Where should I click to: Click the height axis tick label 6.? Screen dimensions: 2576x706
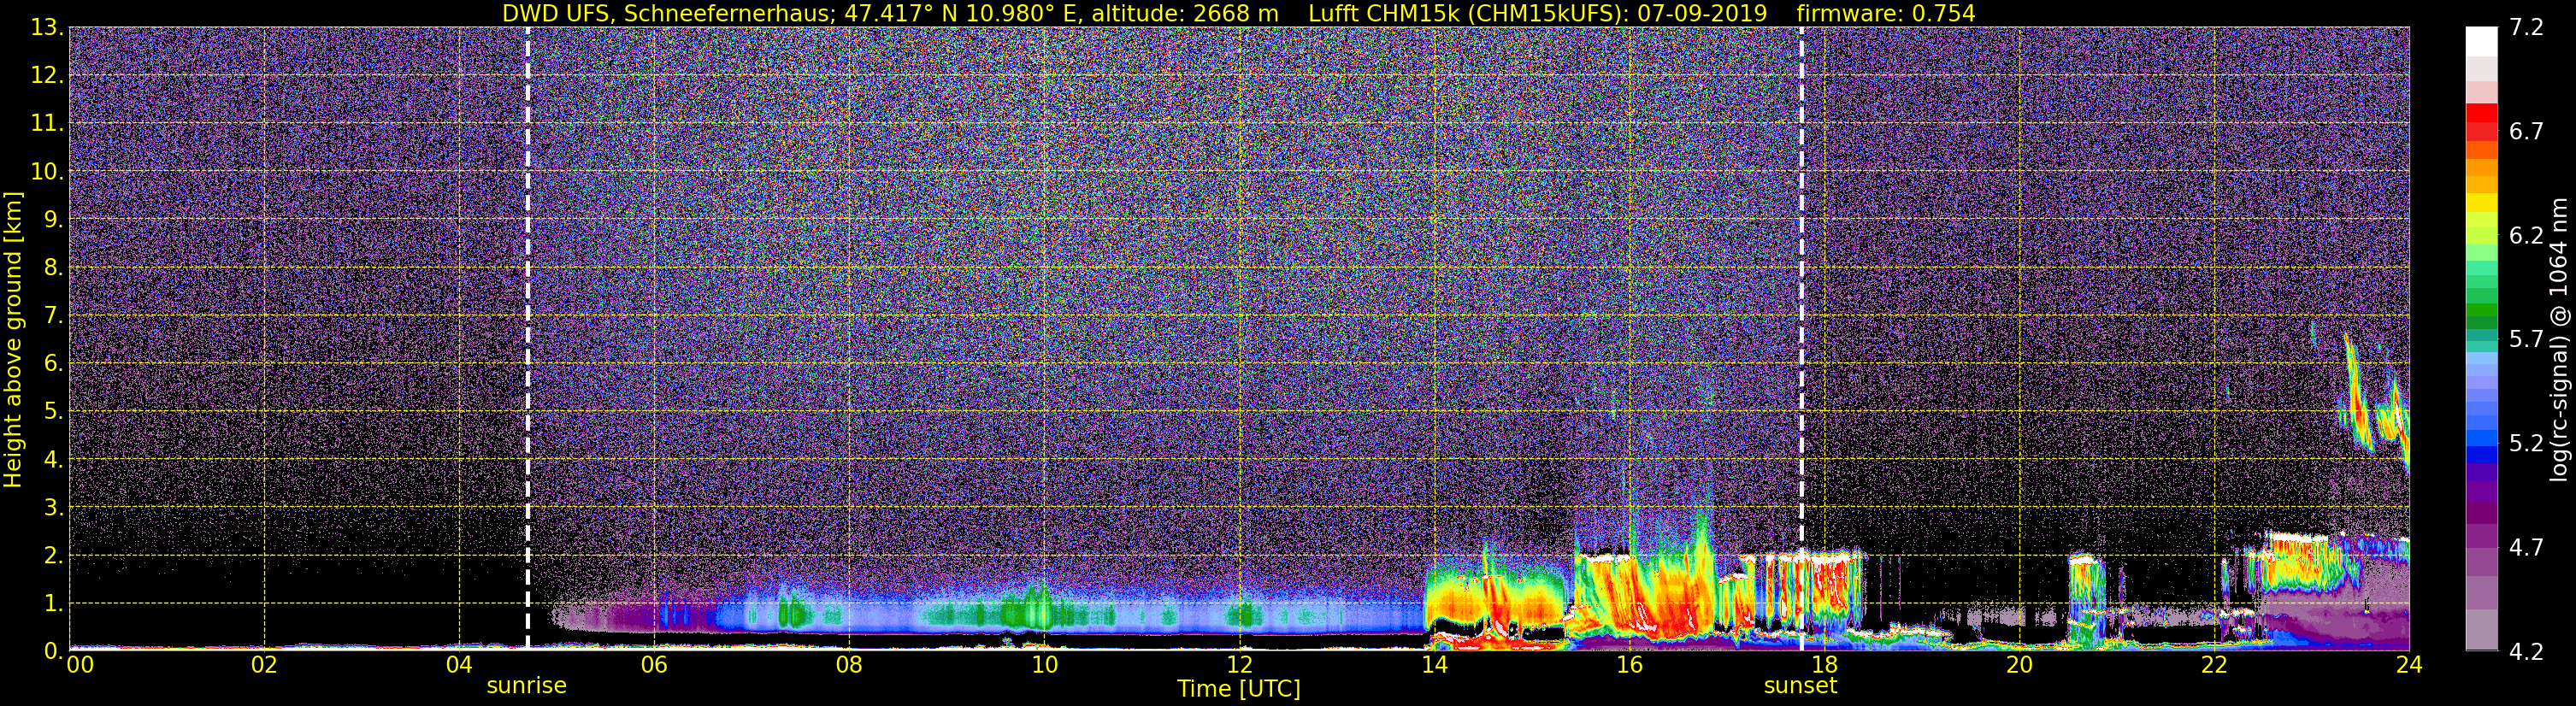coord(53,363)
